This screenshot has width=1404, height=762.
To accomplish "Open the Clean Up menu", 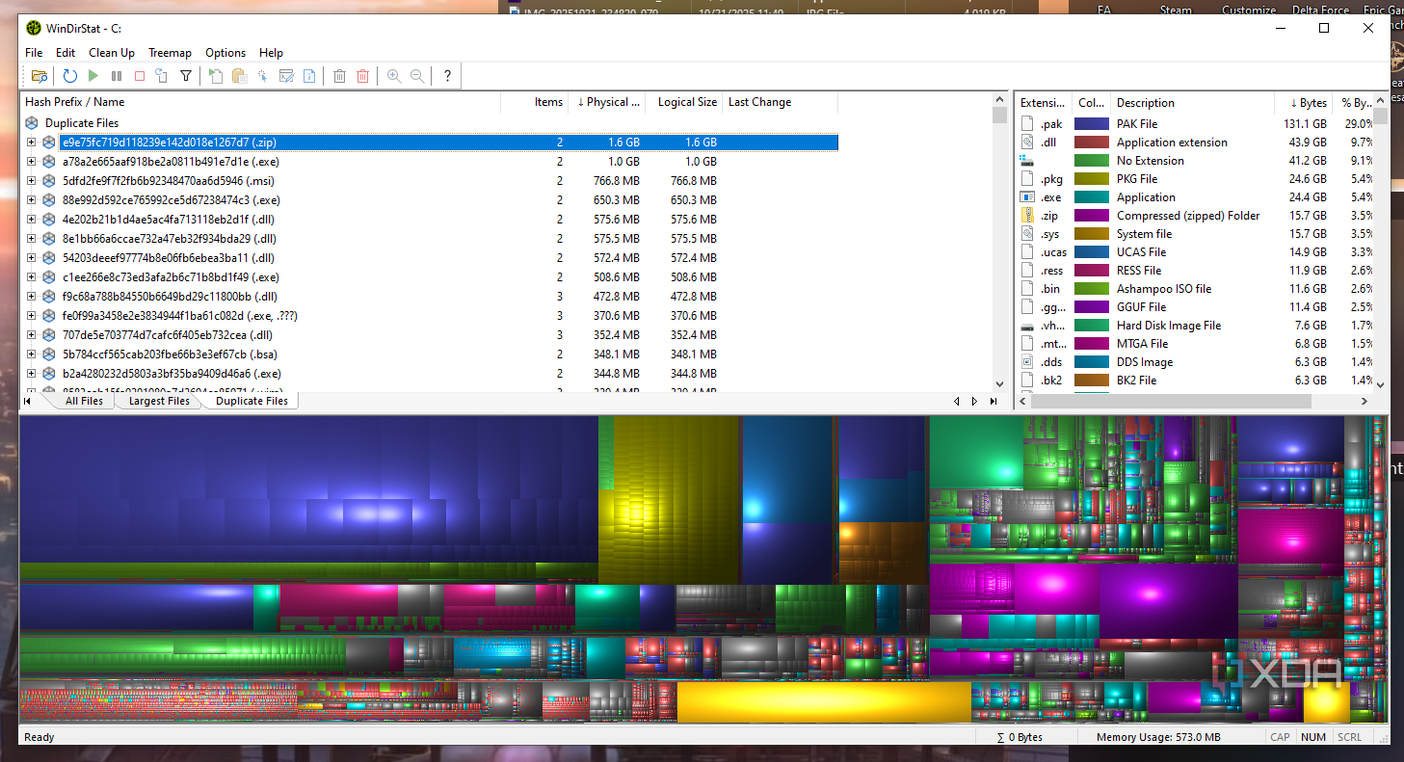I will (x=112, y=53).
